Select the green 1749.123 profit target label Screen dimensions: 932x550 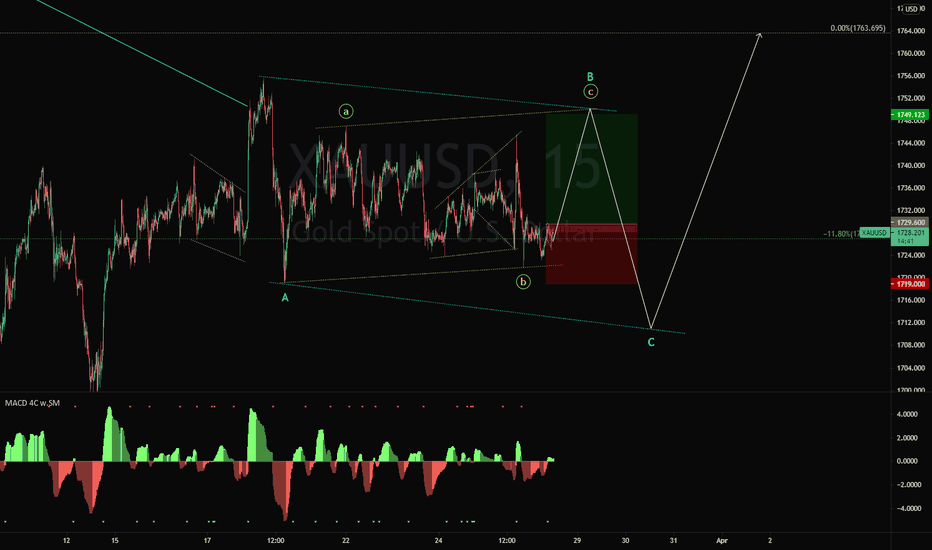pos(910,115)
